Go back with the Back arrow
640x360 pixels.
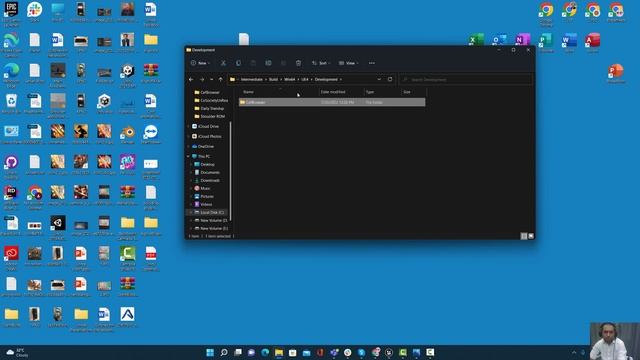[191, 80]
